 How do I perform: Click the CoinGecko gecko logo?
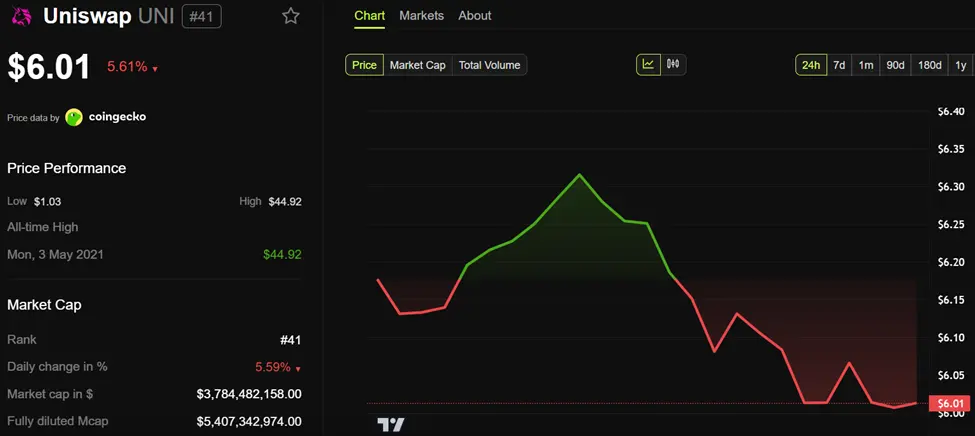point(74,117)
